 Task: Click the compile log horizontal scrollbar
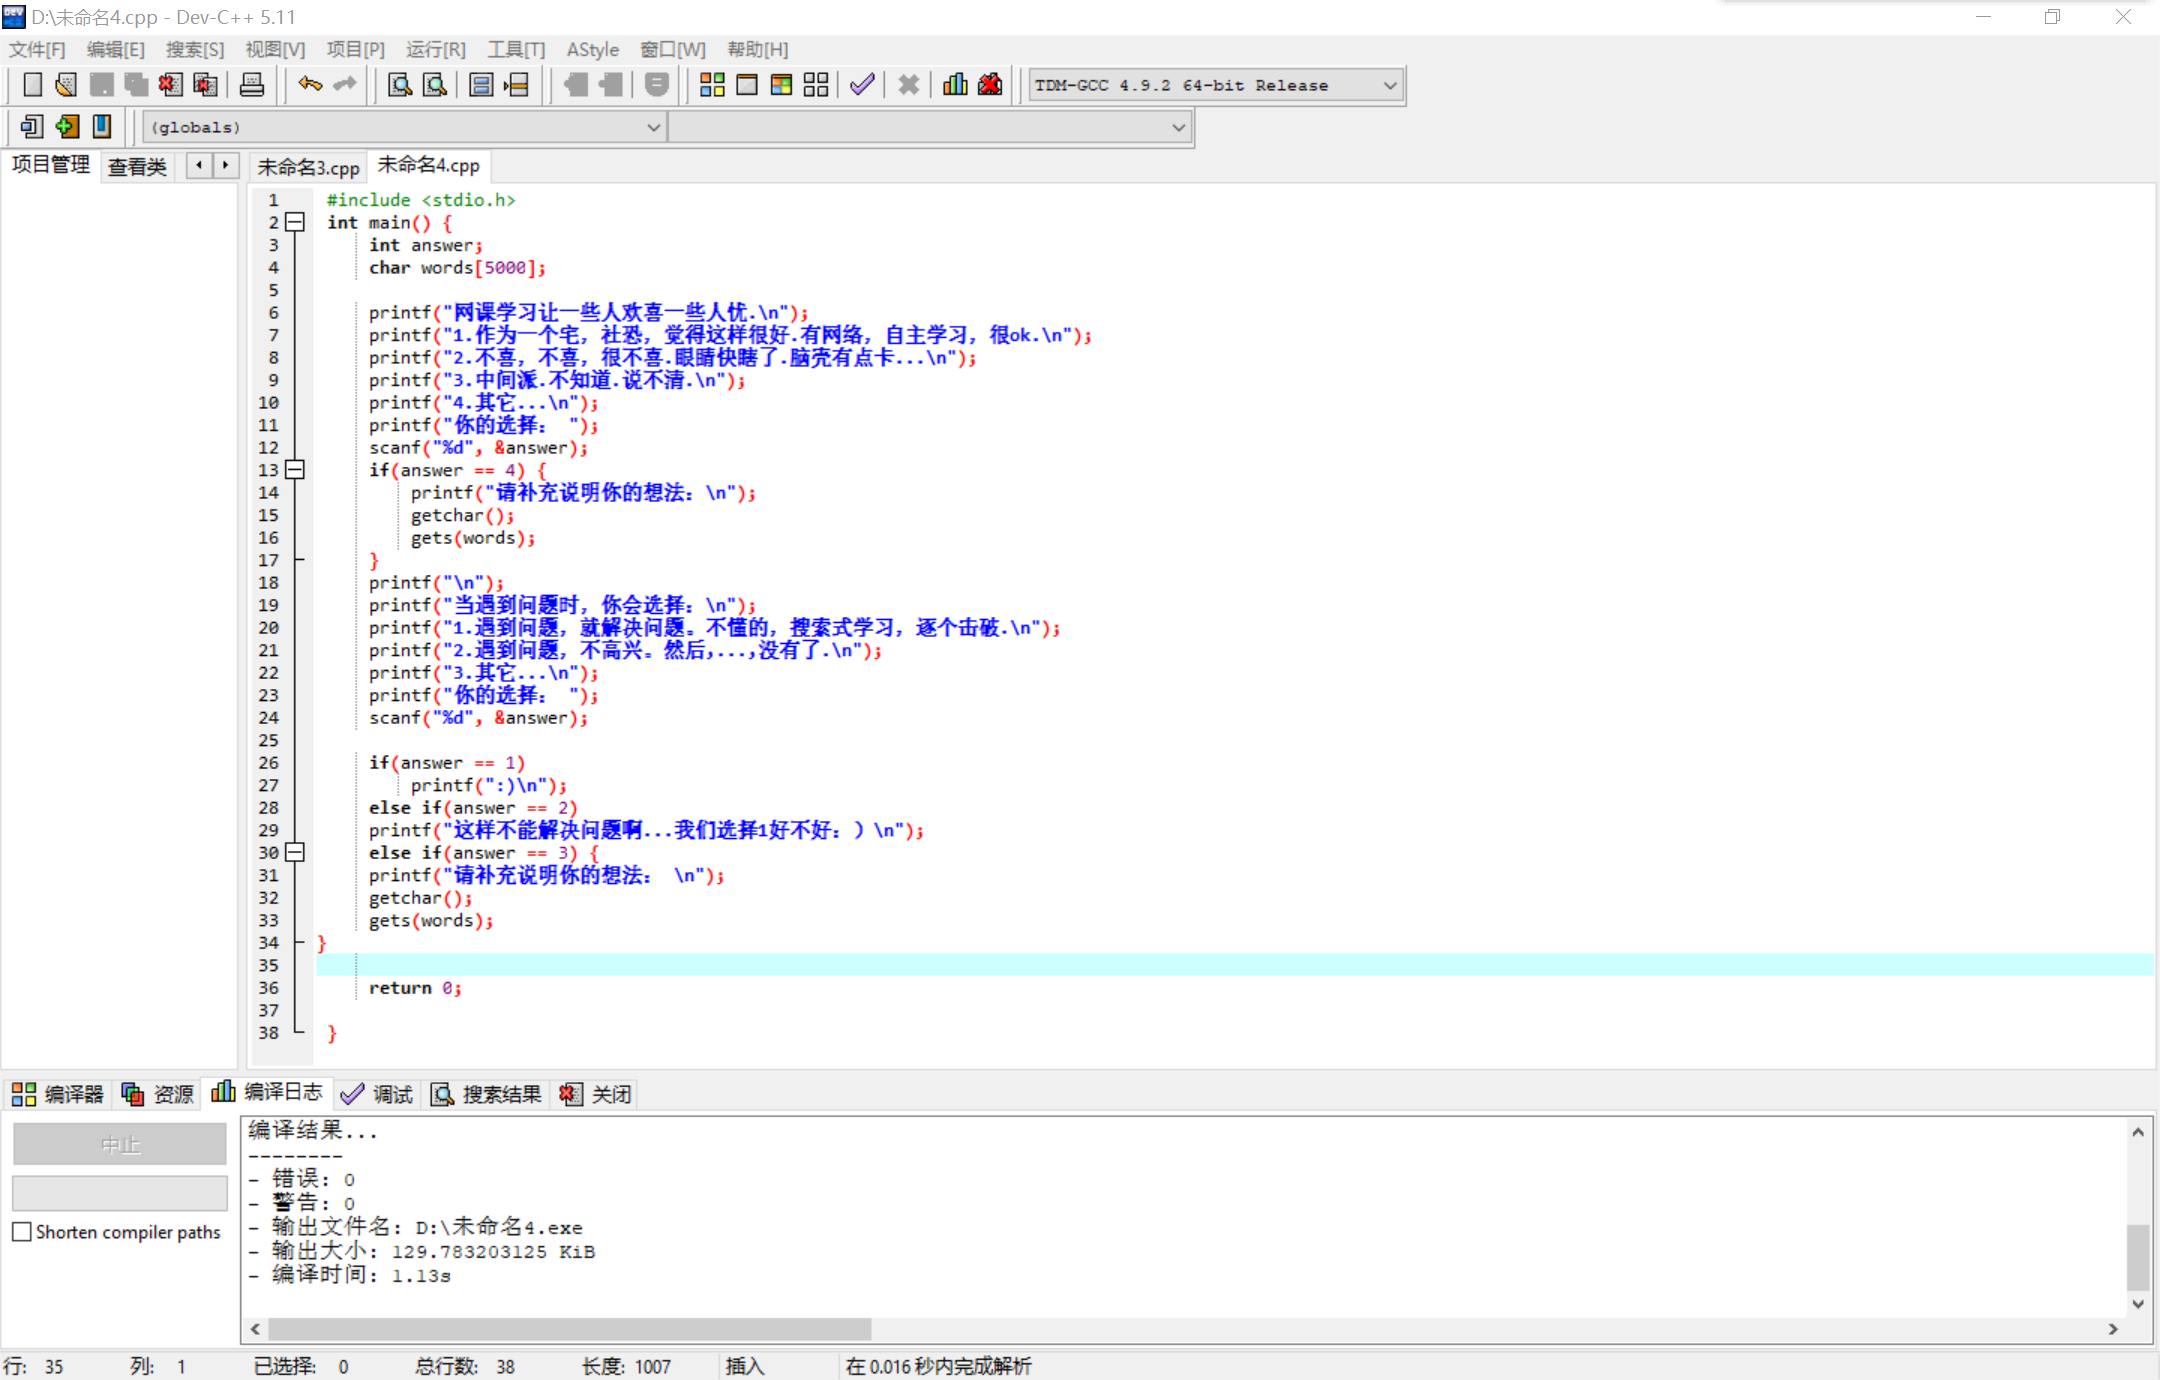[x=570, y=1329]
